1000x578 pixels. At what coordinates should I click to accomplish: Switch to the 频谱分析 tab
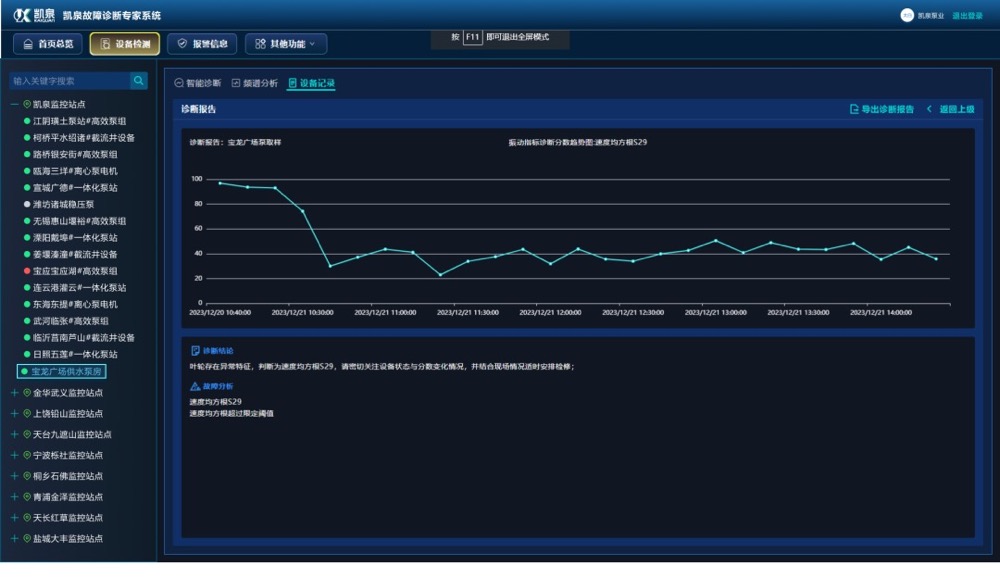pyautogui.click(x=254, y=83)
